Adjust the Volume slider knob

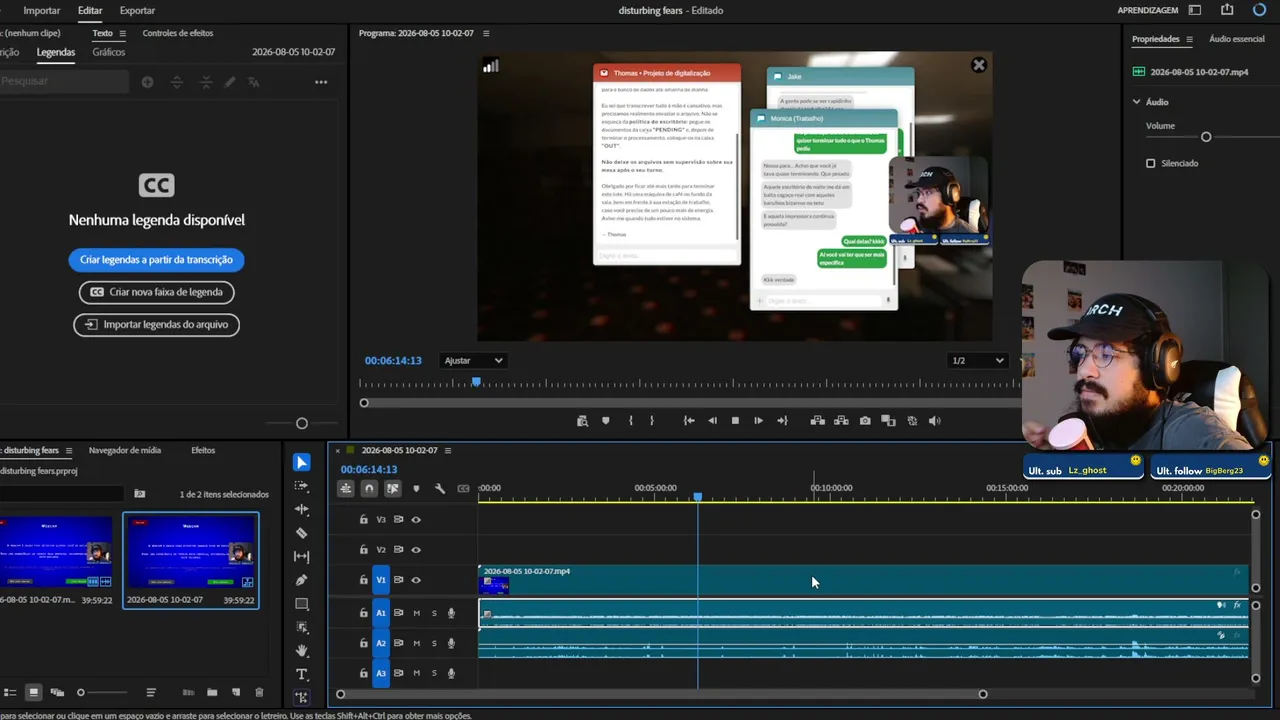point(1206,137)
